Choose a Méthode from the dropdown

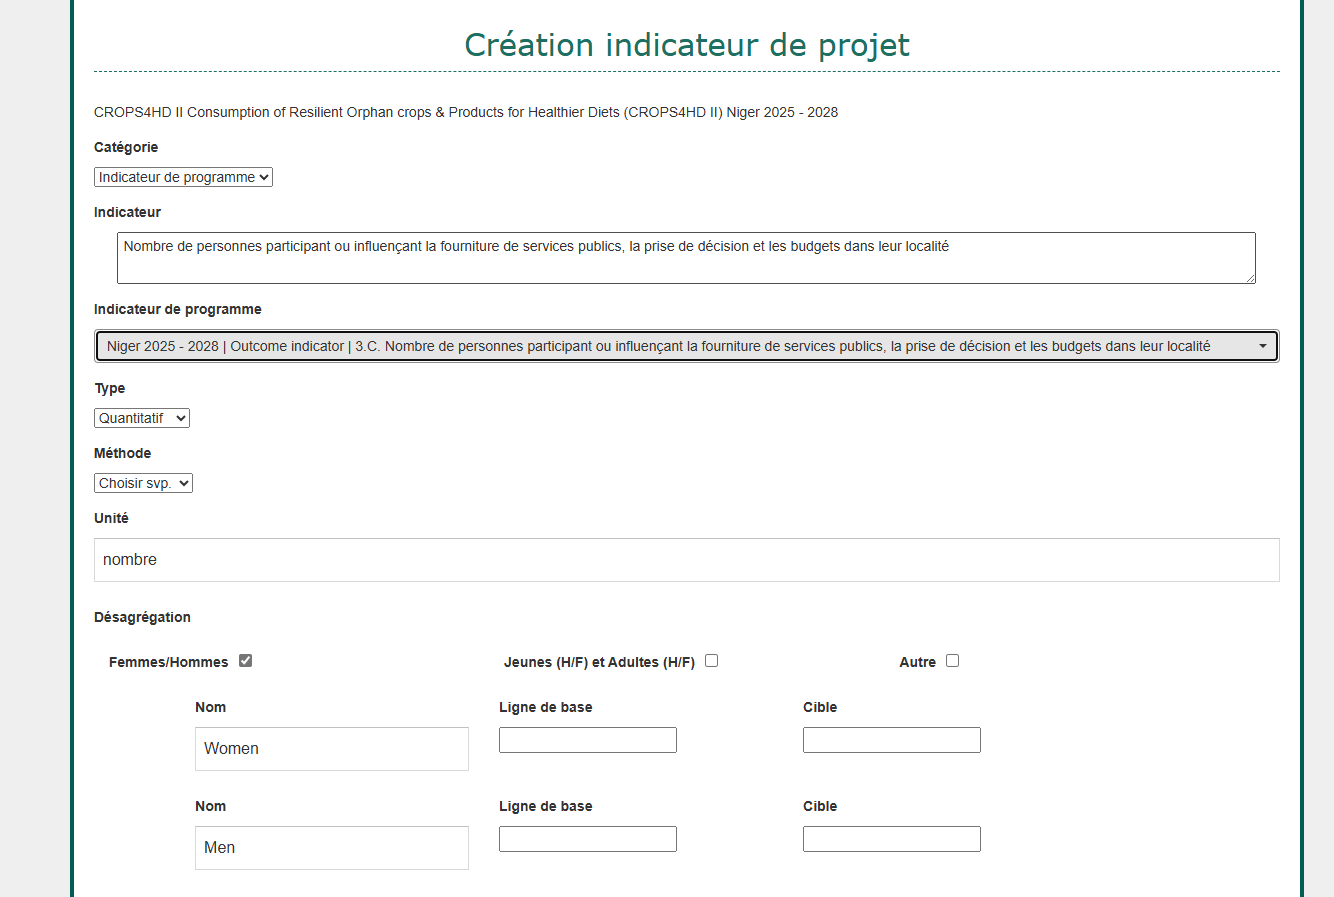click(x=143, y=483)
